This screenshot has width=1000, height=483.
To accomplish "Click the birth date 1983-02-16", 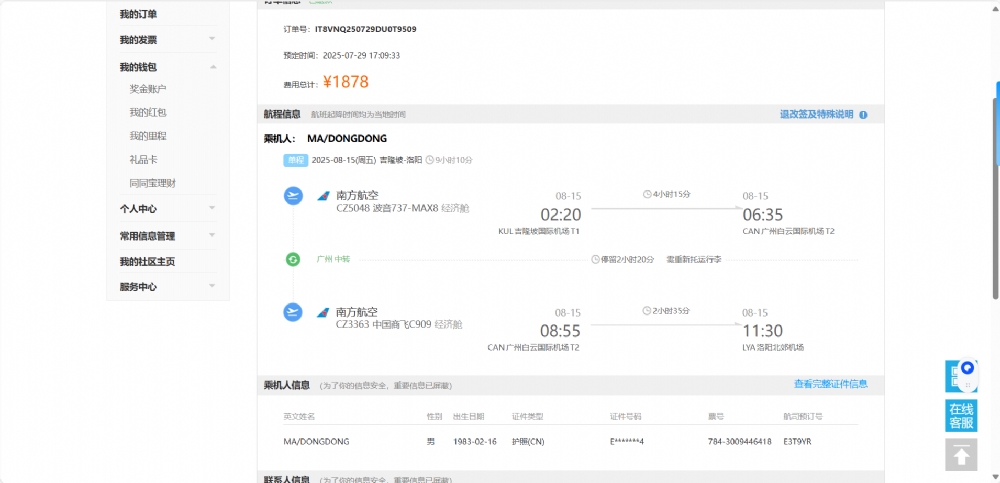I will click(474, 442).
